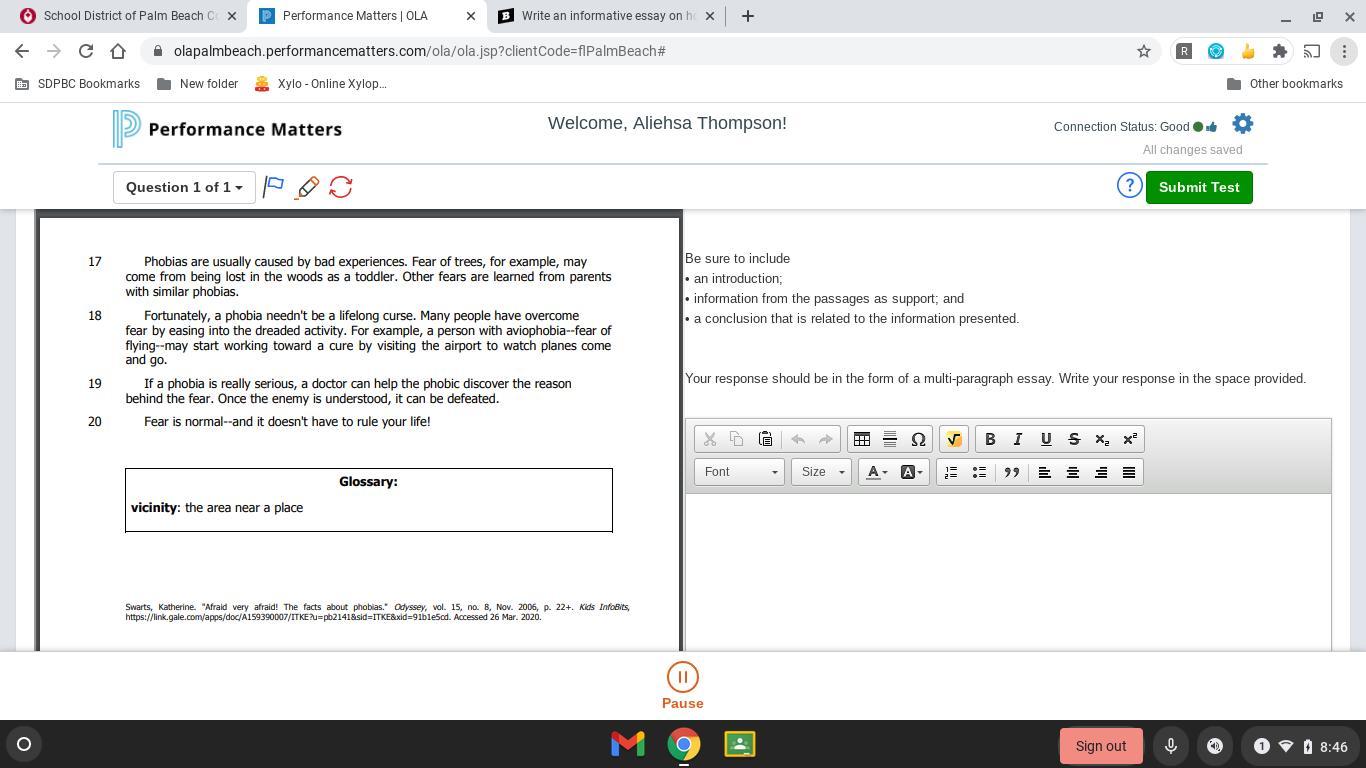Click the Copy icon in editor toolbar
Image resolution: width=1366 pixels, height=768 pixels.
[x=737, y=439]
